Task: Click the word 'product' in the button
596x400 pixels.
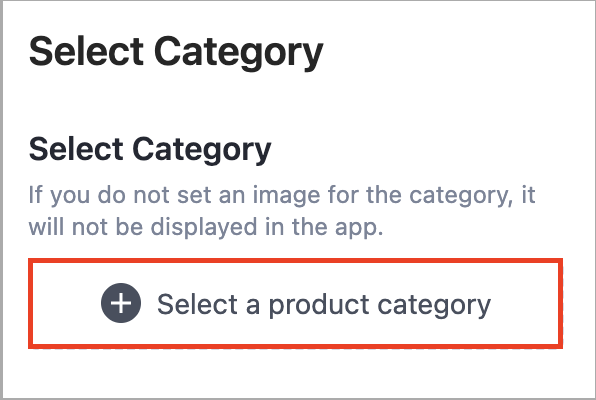Action: pos(319,305)
